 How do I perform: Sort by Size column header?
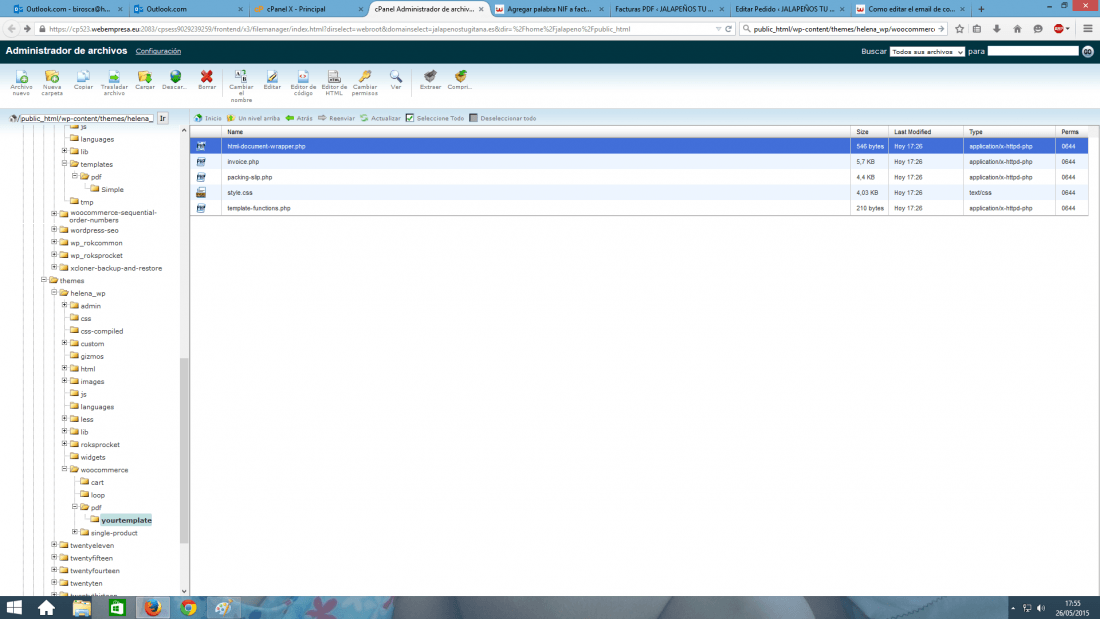[x=869, y=132]
